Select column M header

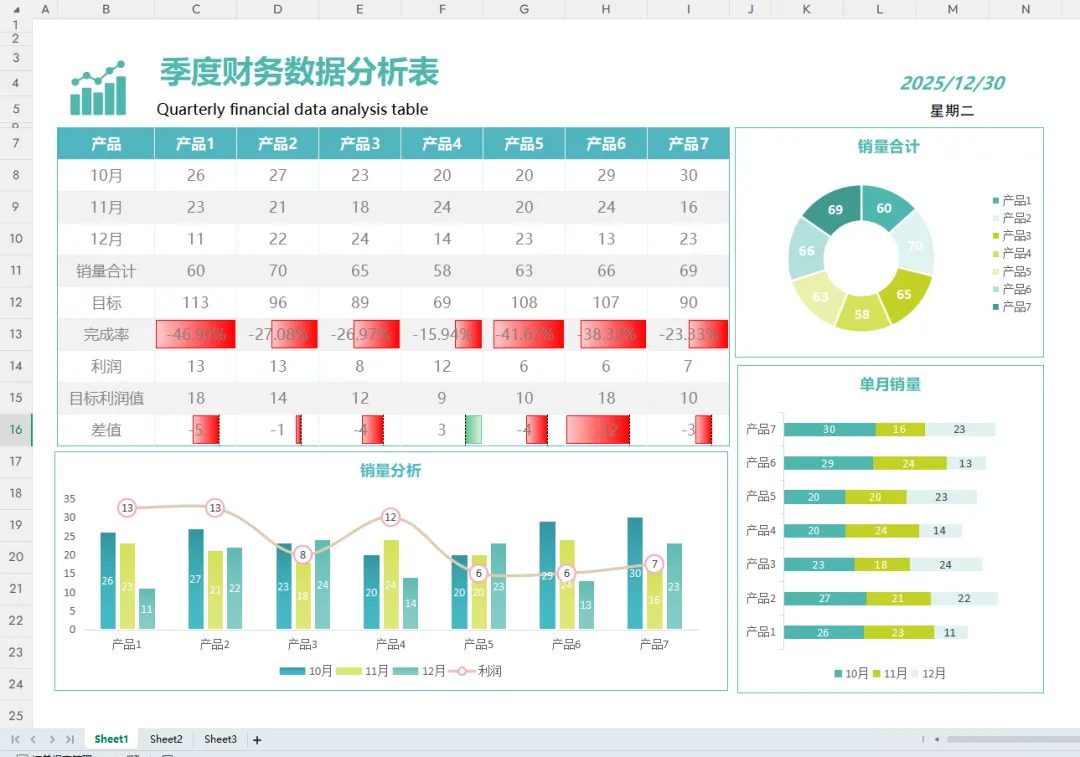pos(953,9)
